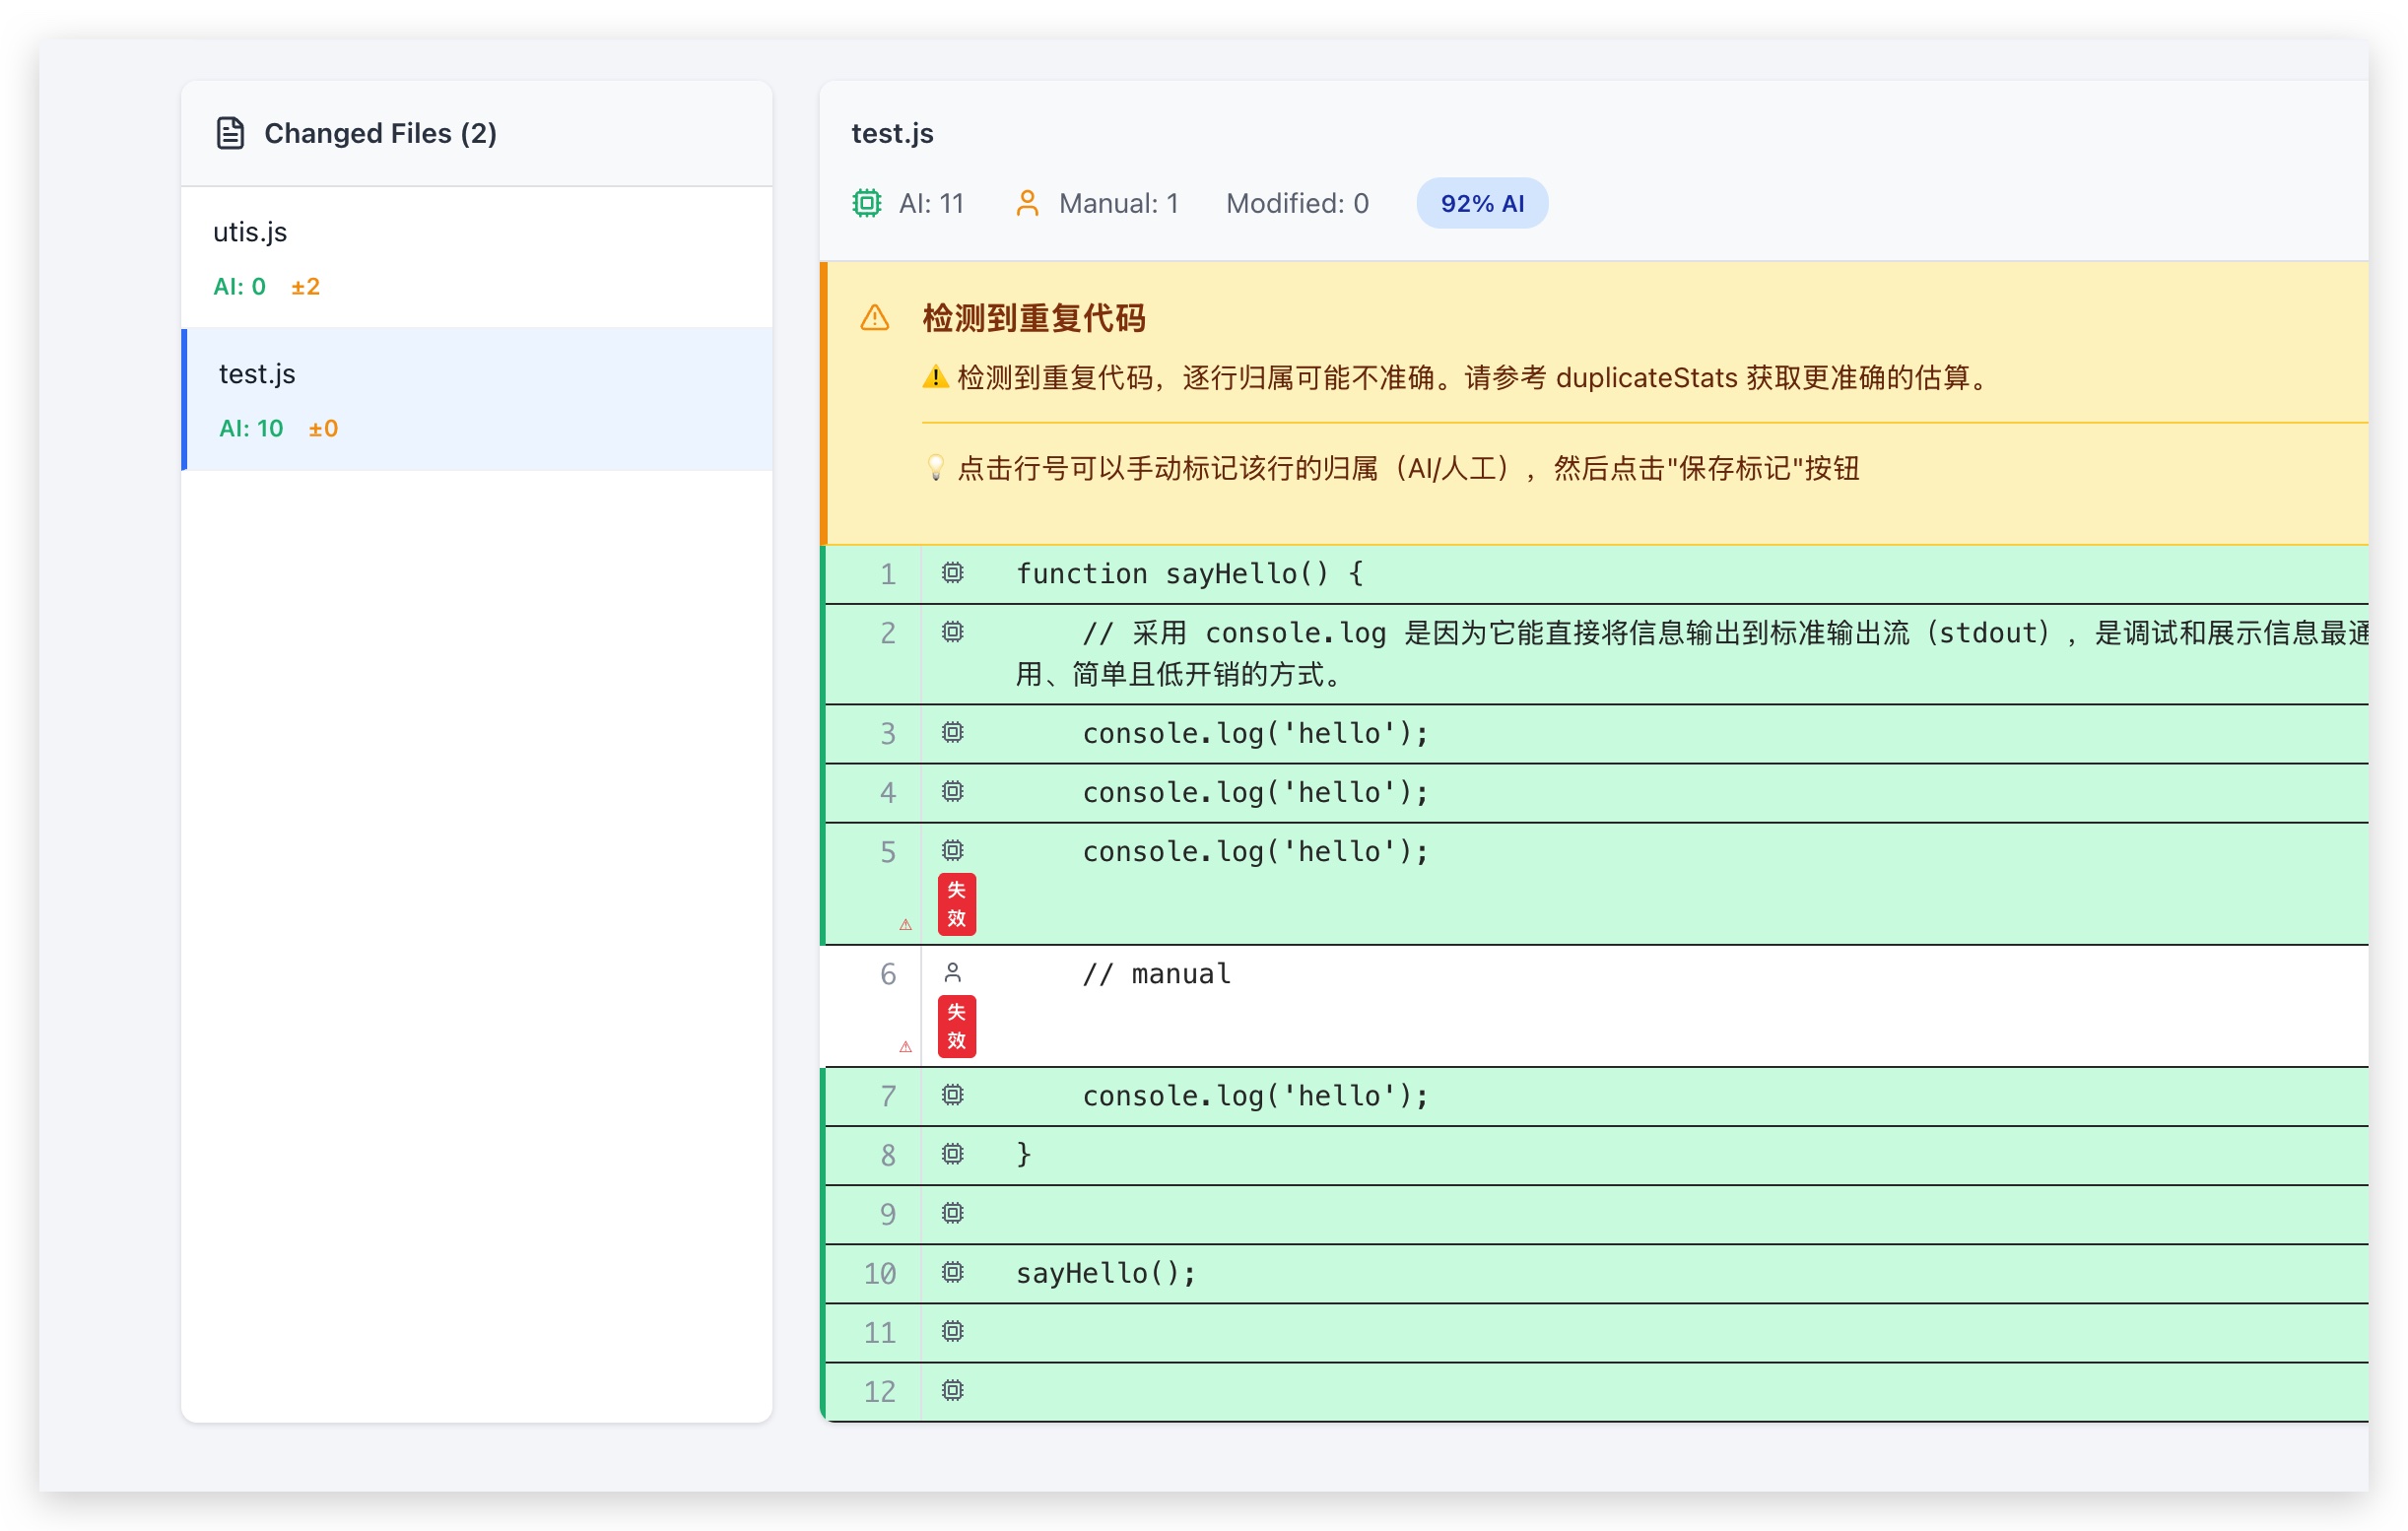This screenshot has width=2408, height=1531.
Task: Click the document icon beside Changed Files header
Action: pyautogui.click(x=231, y=131)
